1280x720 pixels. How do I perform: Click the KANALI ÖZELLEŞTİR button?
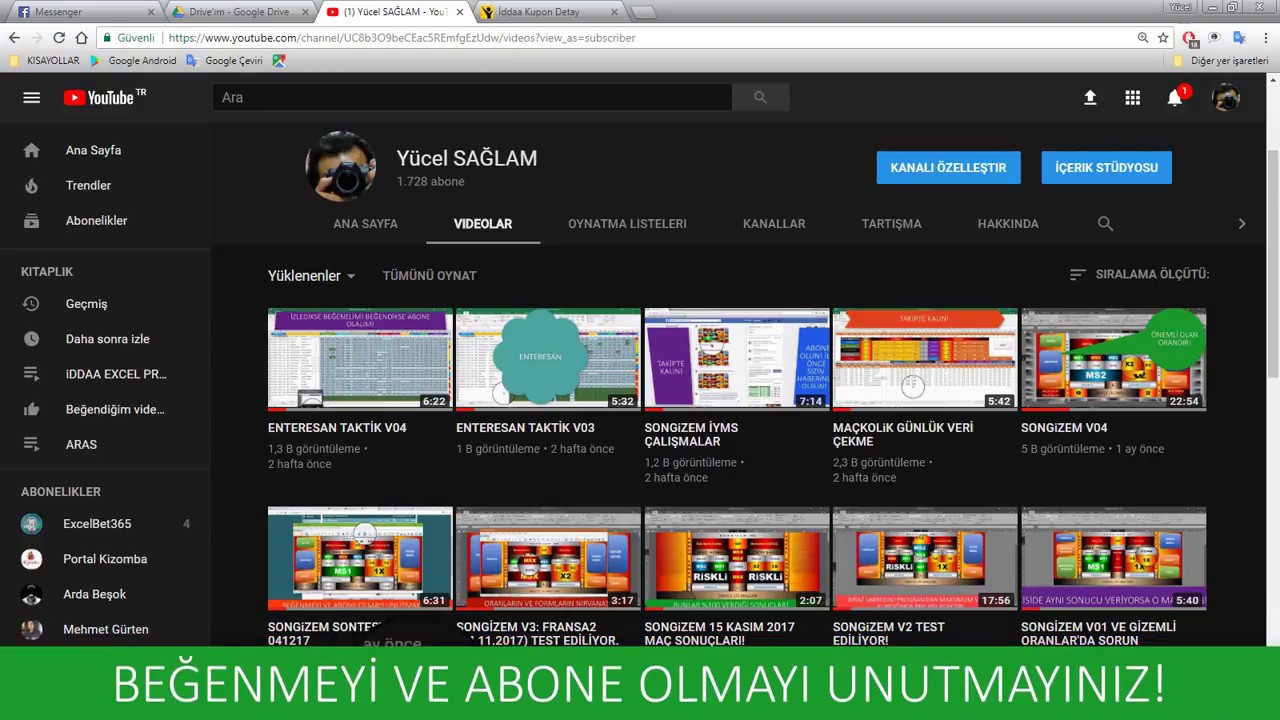[948, 168]
